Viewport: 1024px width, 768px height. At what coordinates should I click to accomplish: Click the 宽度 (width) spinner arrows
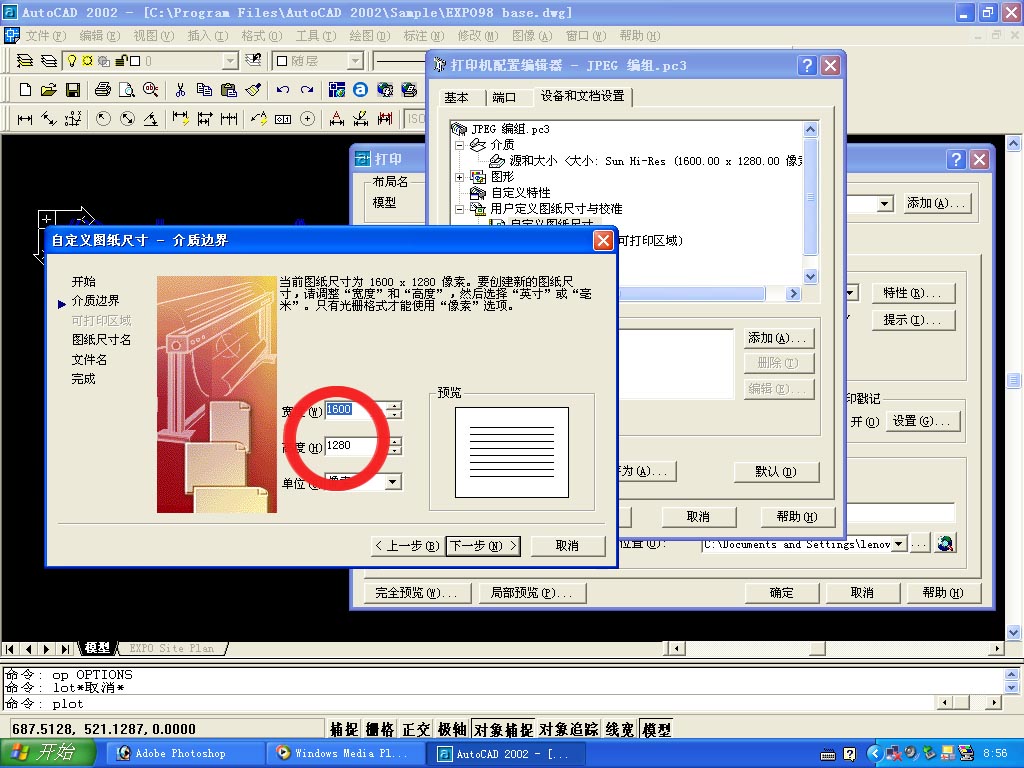click(394, 410)
